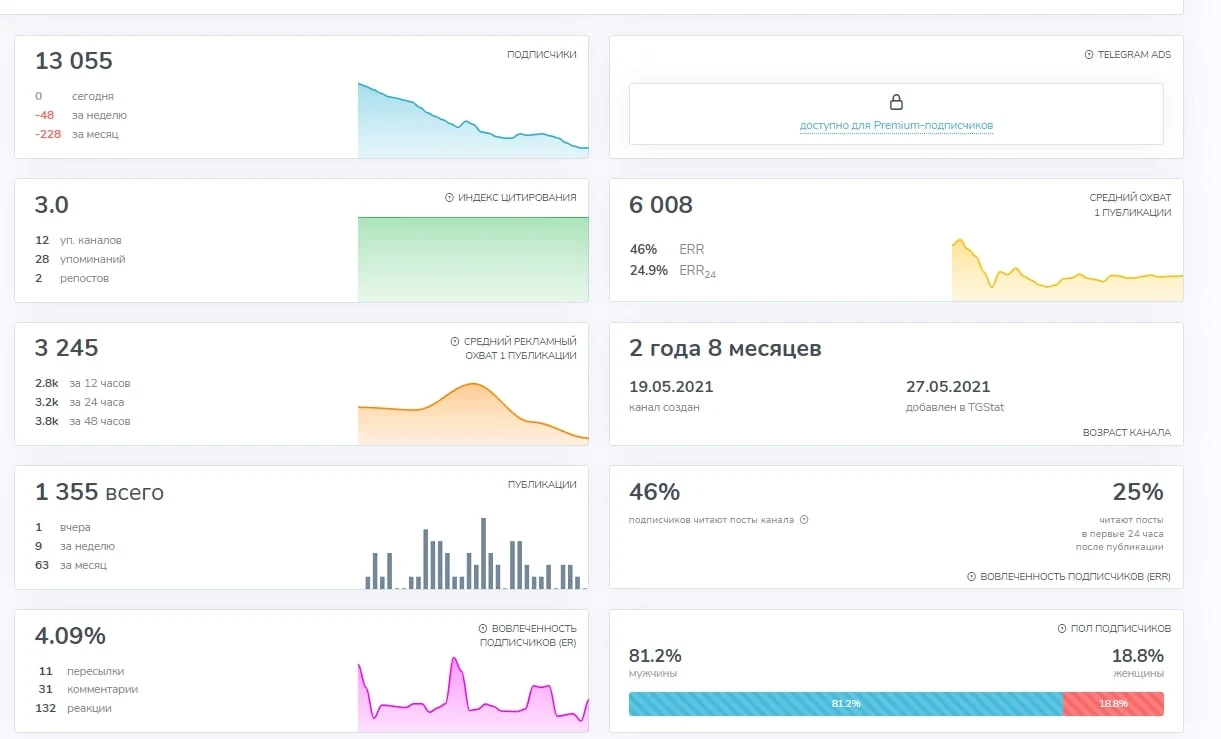Click the engagement rate 4.09%
1221x739 pixels.
point(70,636)
